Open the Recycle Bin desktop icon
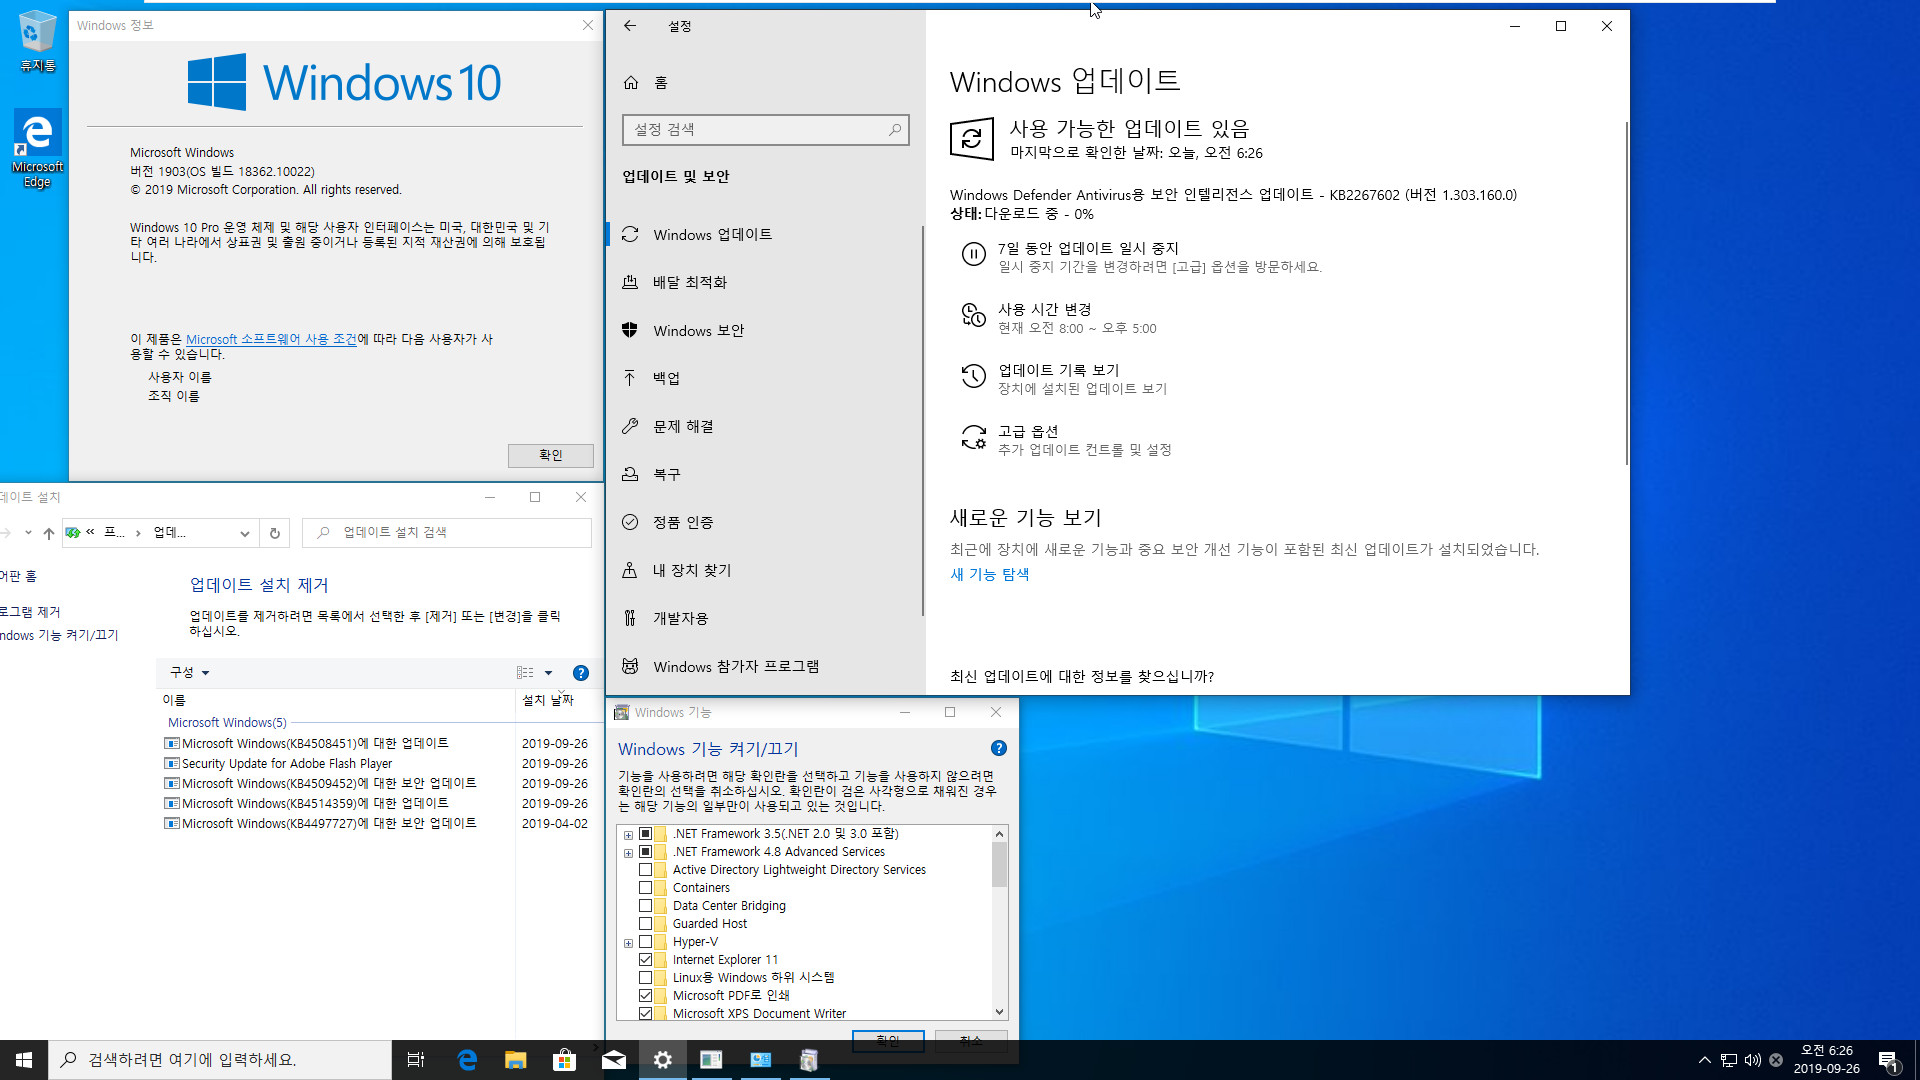Image resolution: width=1920 pixels, height=1080 pixels. tap(37, 41)
